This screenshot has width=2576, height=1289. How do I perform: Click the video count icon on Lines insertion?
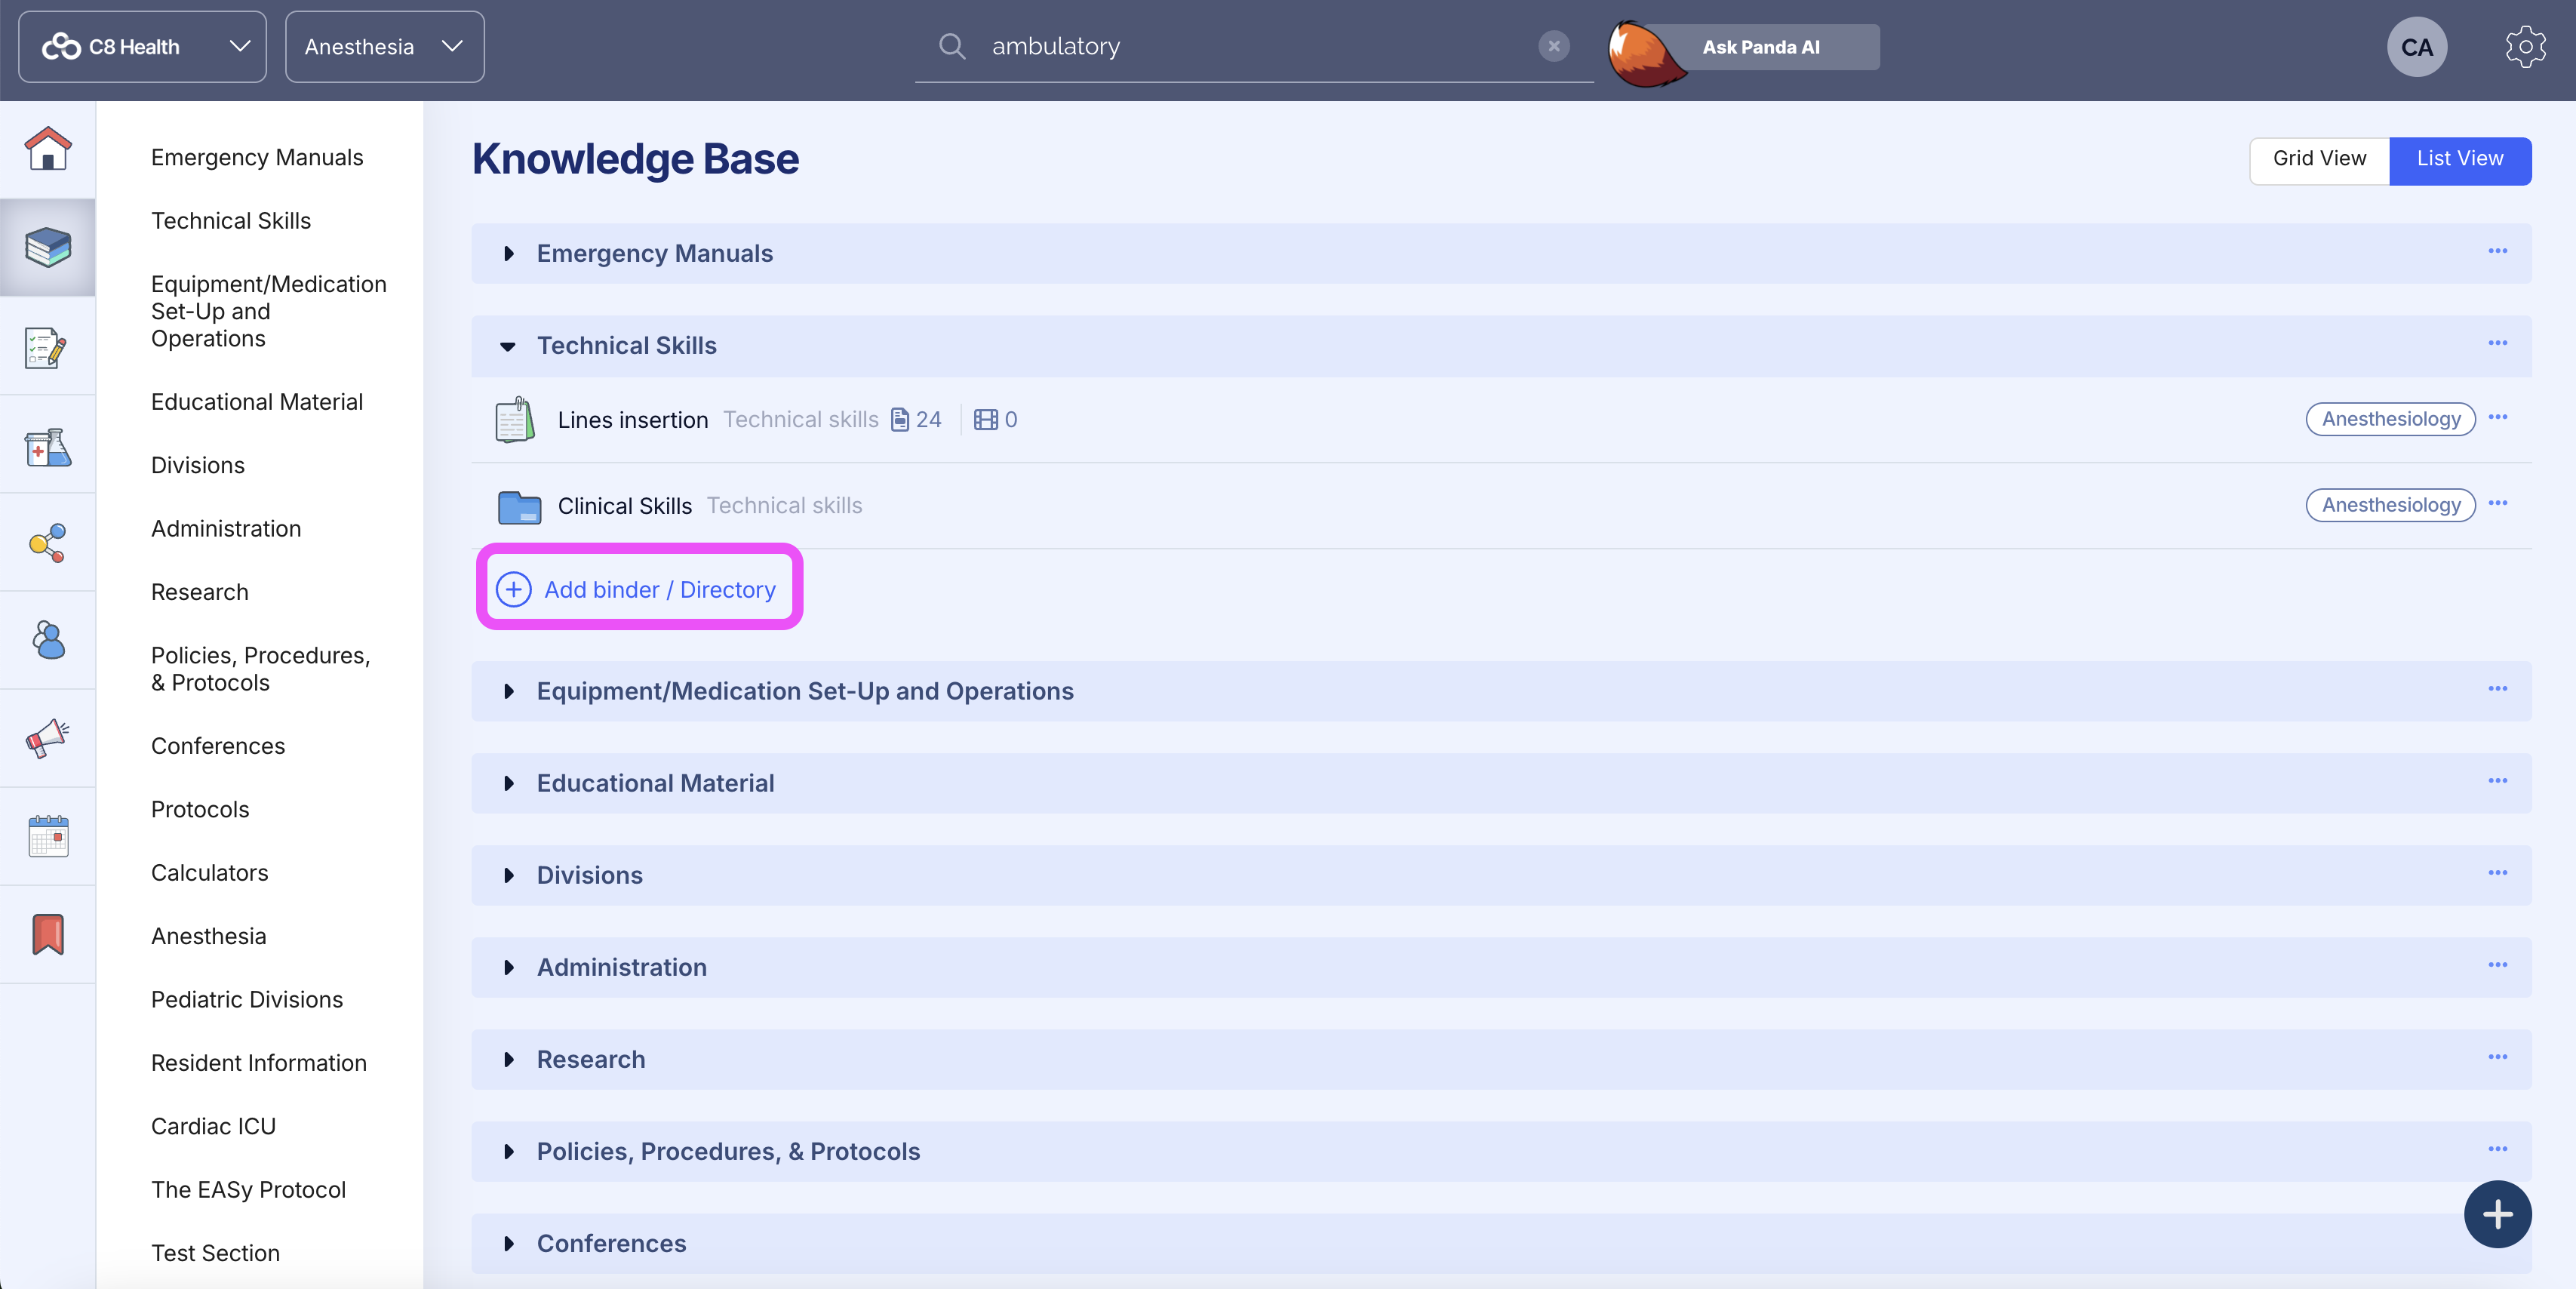[985, 420]
